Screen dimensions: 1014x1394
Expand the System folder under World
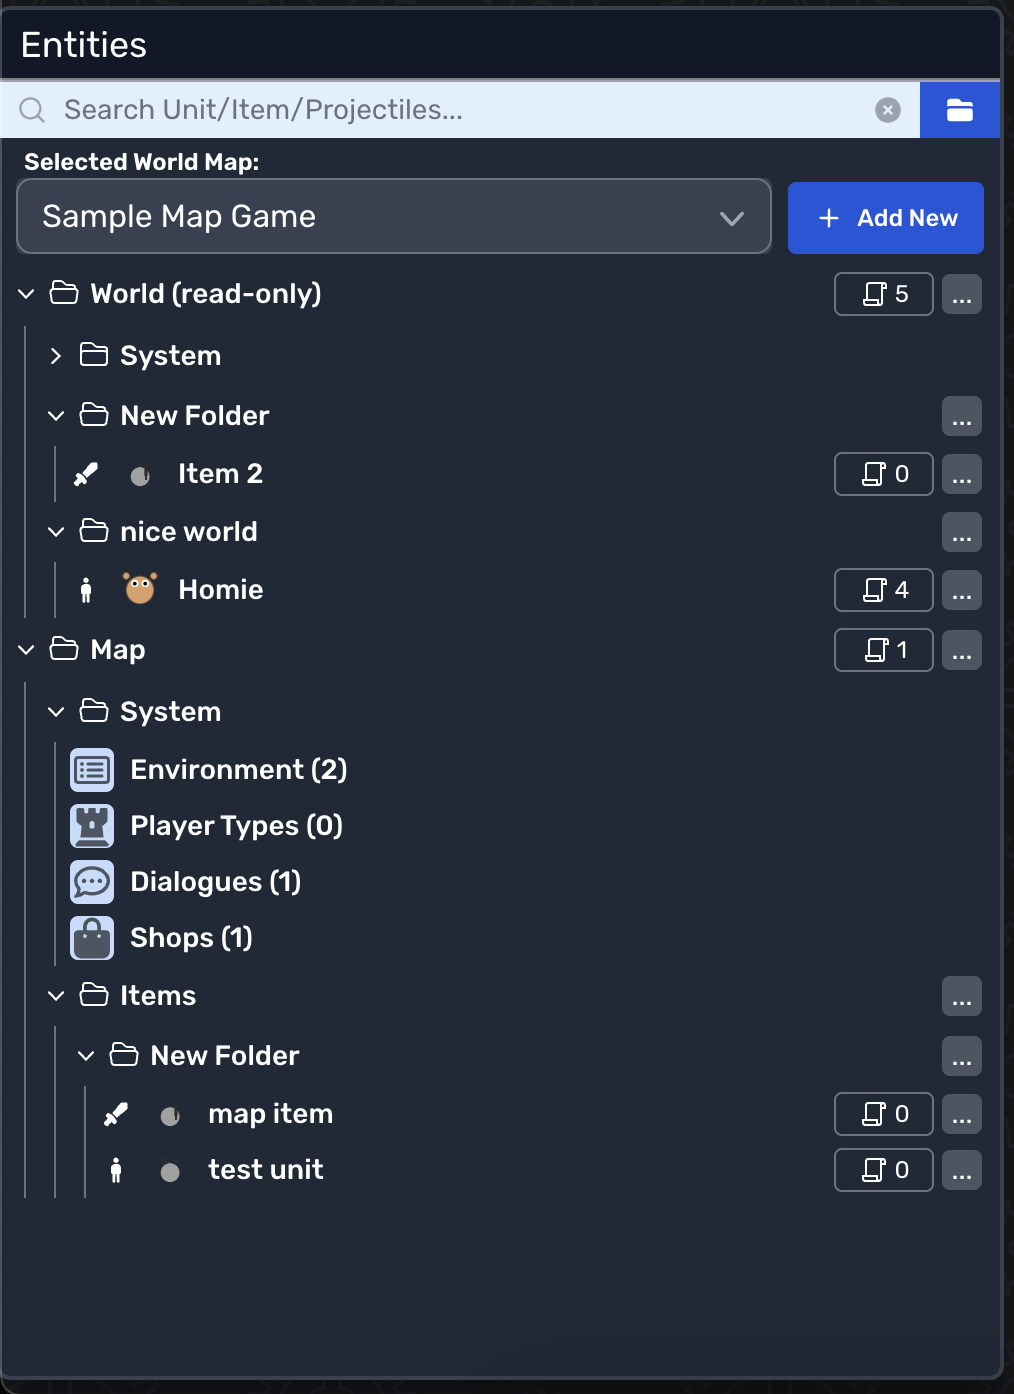point(56,356)
